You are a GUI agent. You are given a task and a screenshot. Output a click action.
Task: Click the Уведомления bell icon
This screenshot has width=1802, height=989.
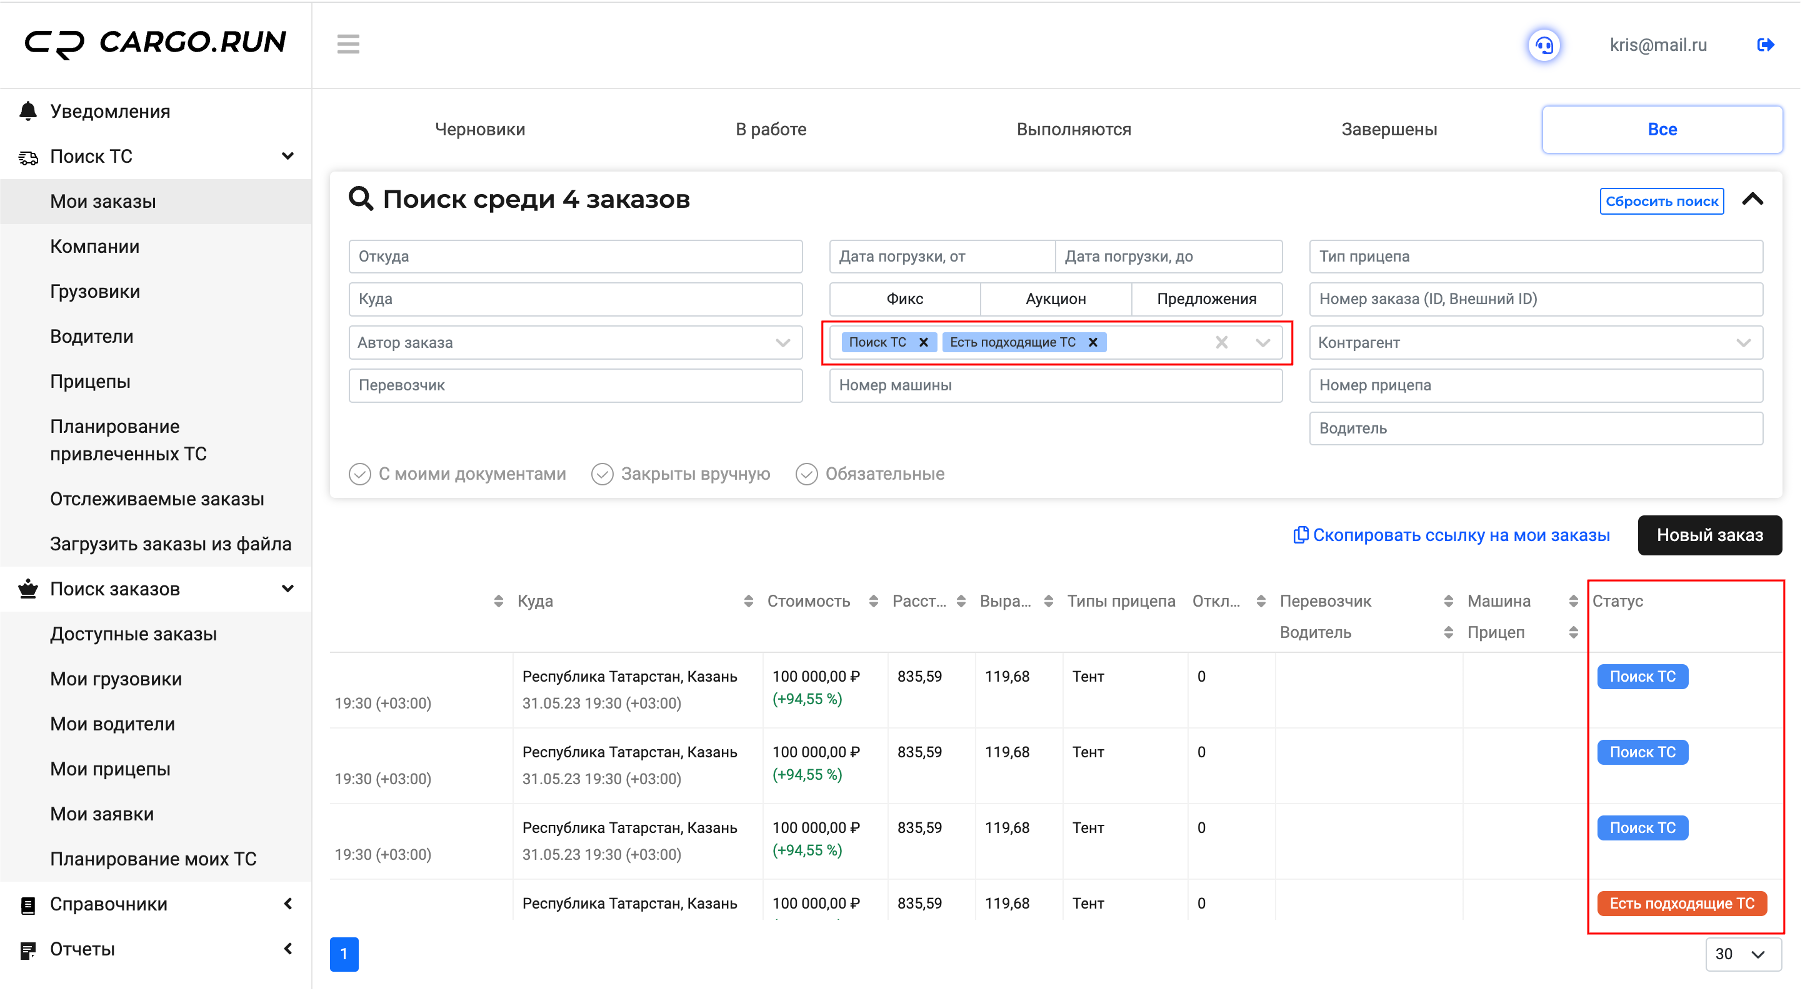click(28, 111)
